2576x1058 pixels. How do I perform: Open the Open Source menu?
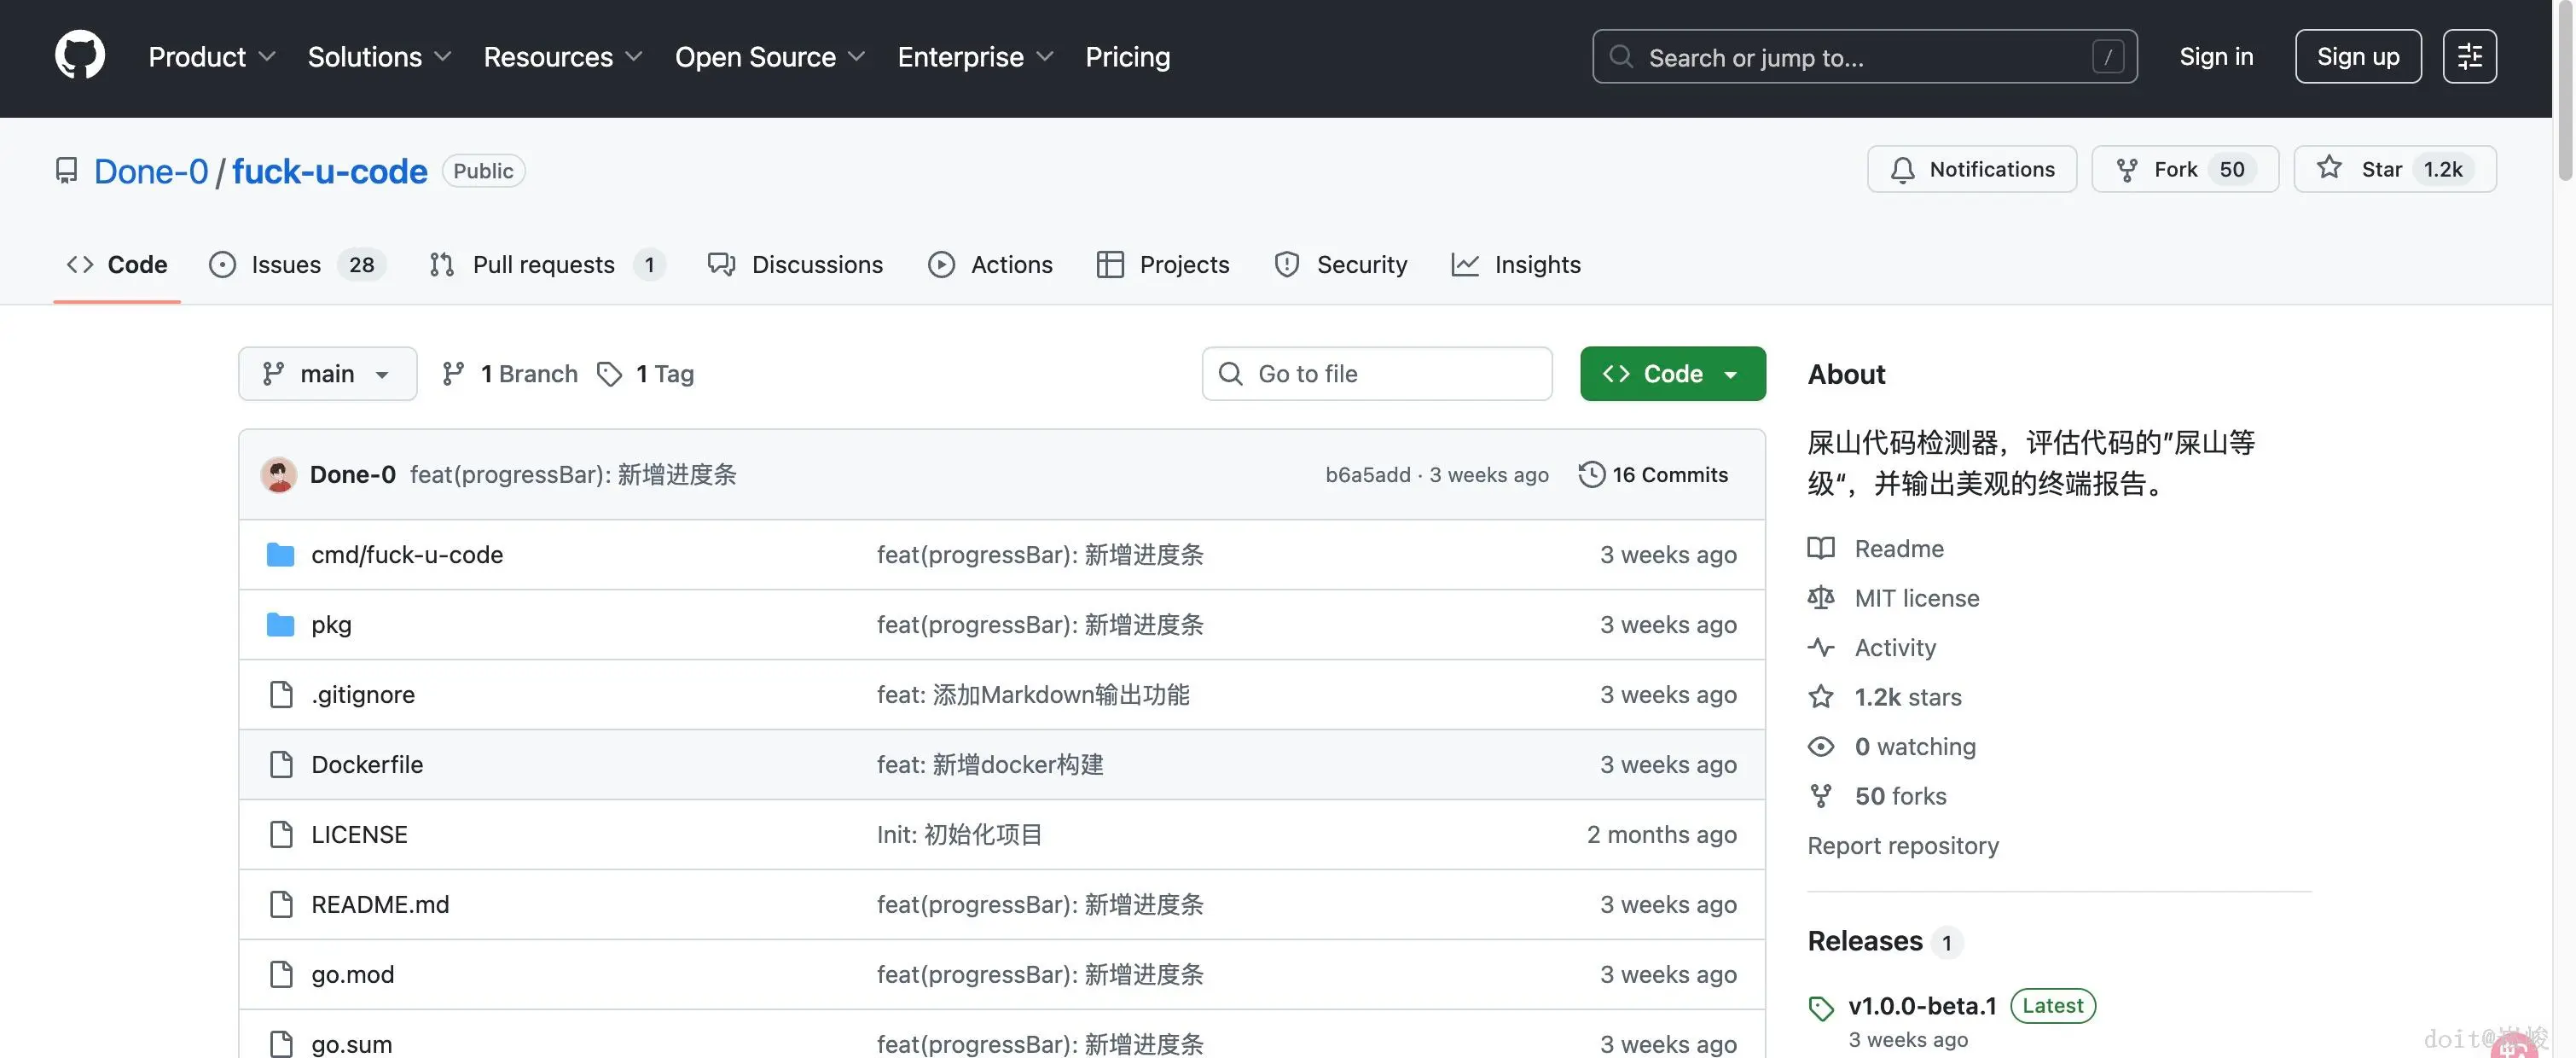tap(769, 57)
